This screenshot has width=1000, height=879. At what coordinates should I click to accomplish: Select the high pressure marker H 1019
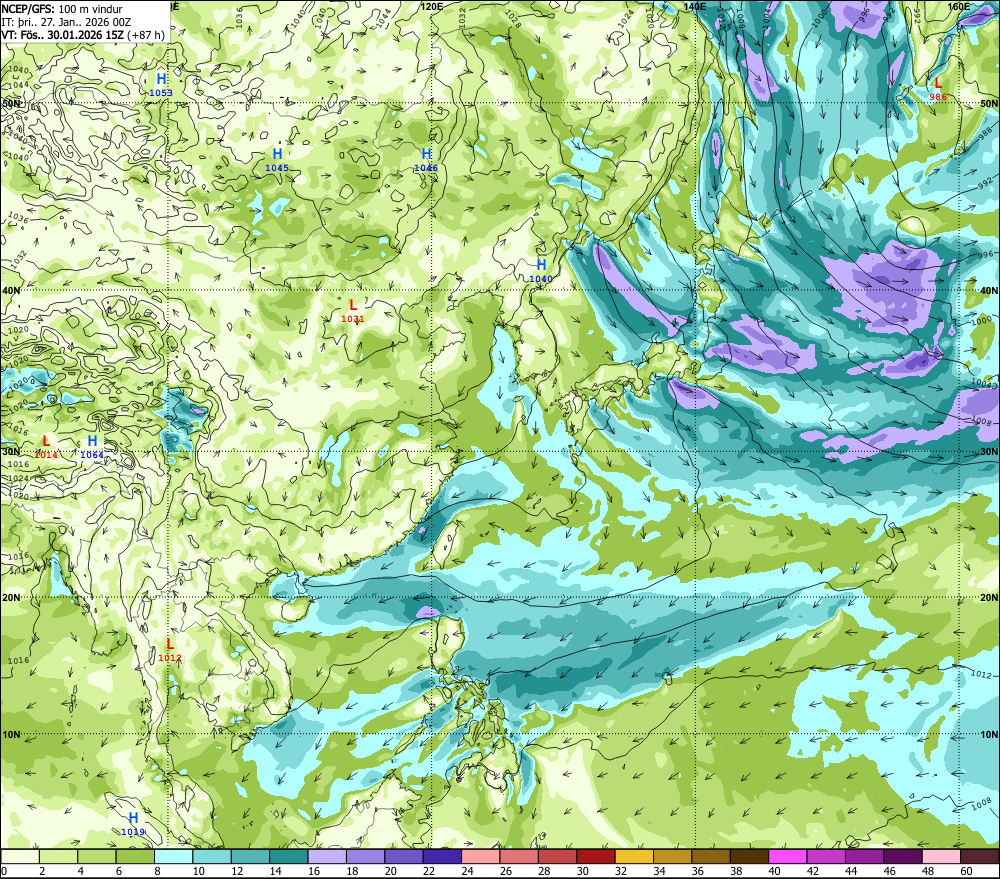[133, 824]
